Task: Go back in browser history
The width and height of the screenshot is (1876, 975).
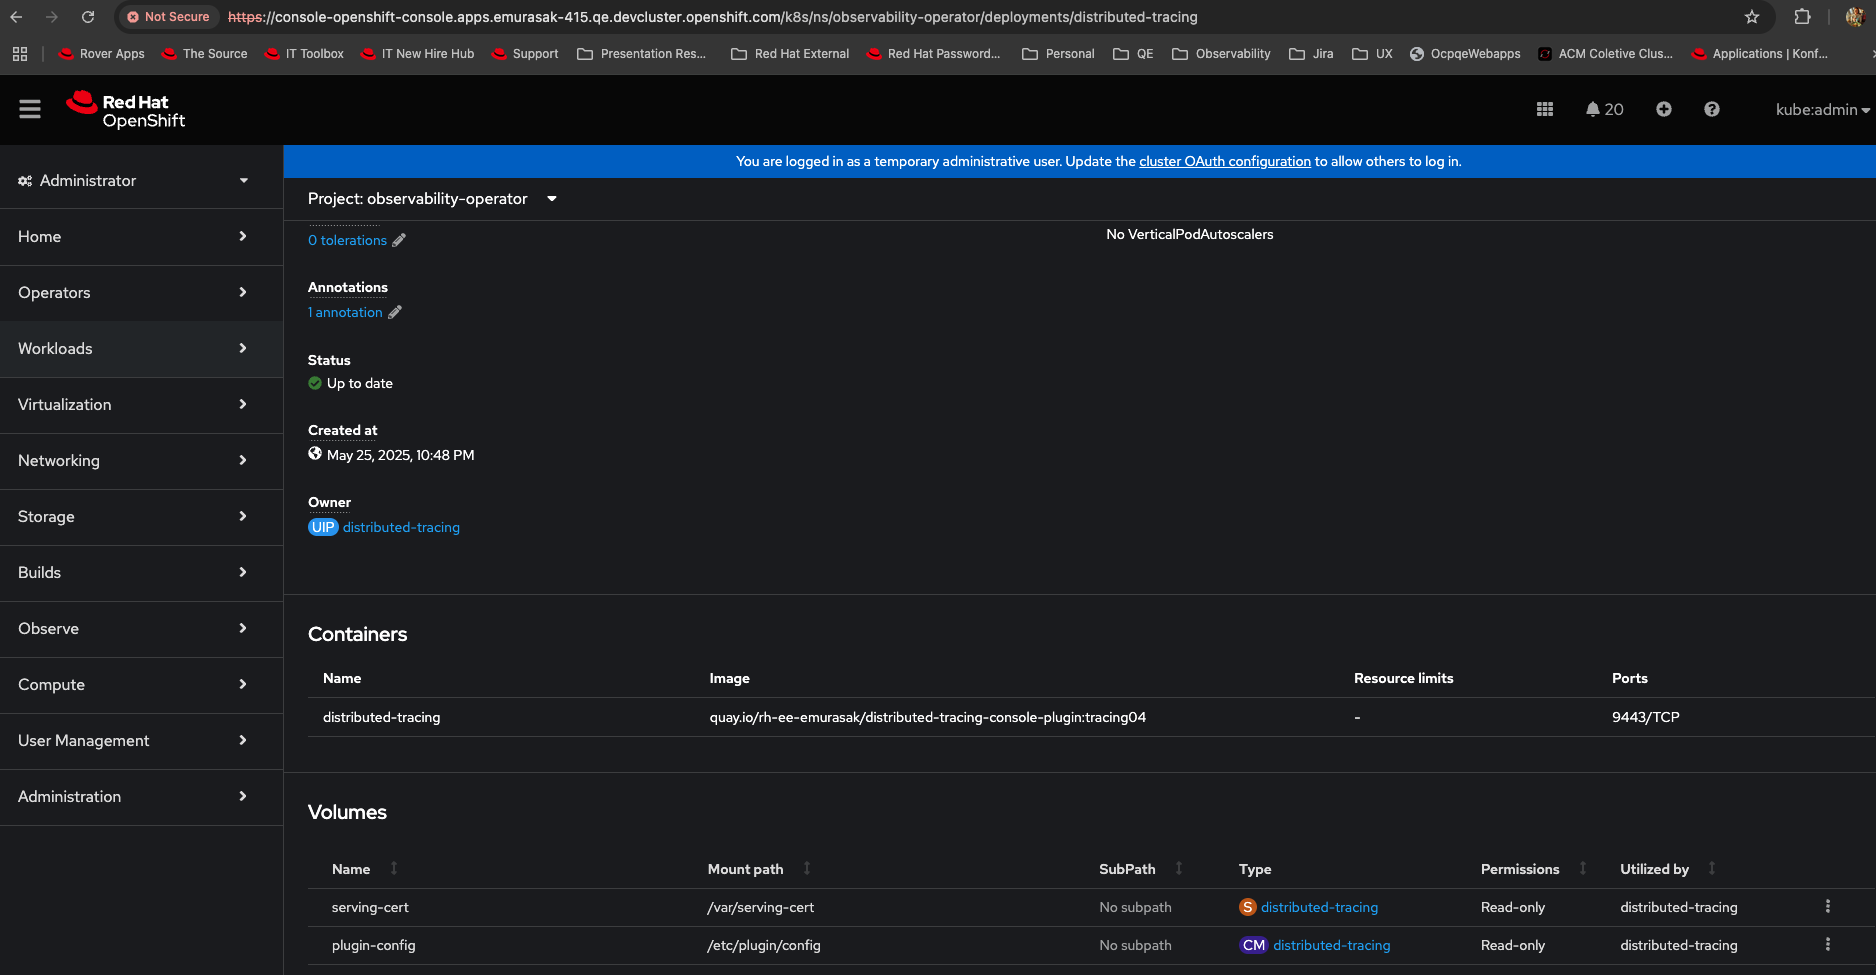Action: pyautogui.click(x=17, y=17)
